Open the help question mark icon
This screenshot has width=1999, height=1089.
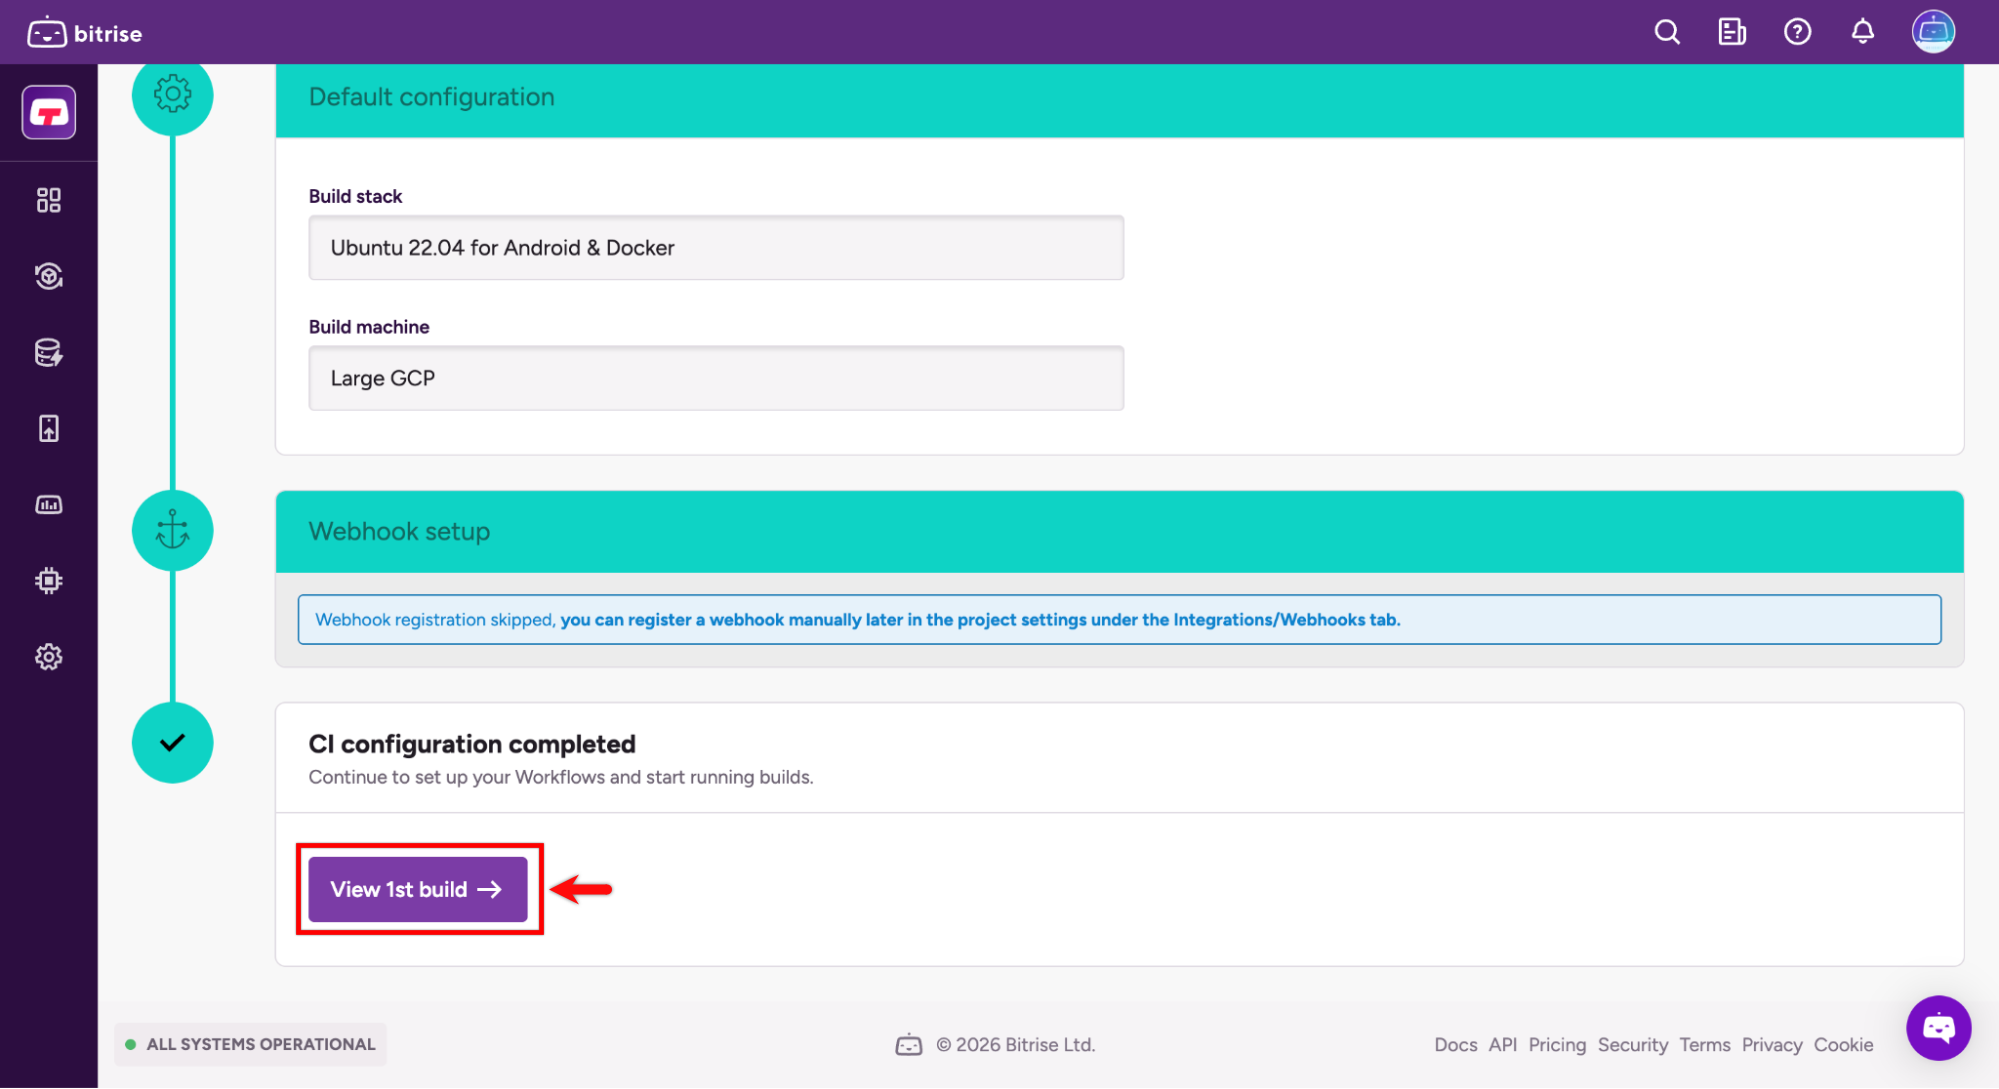click(x=1797, y=32)
